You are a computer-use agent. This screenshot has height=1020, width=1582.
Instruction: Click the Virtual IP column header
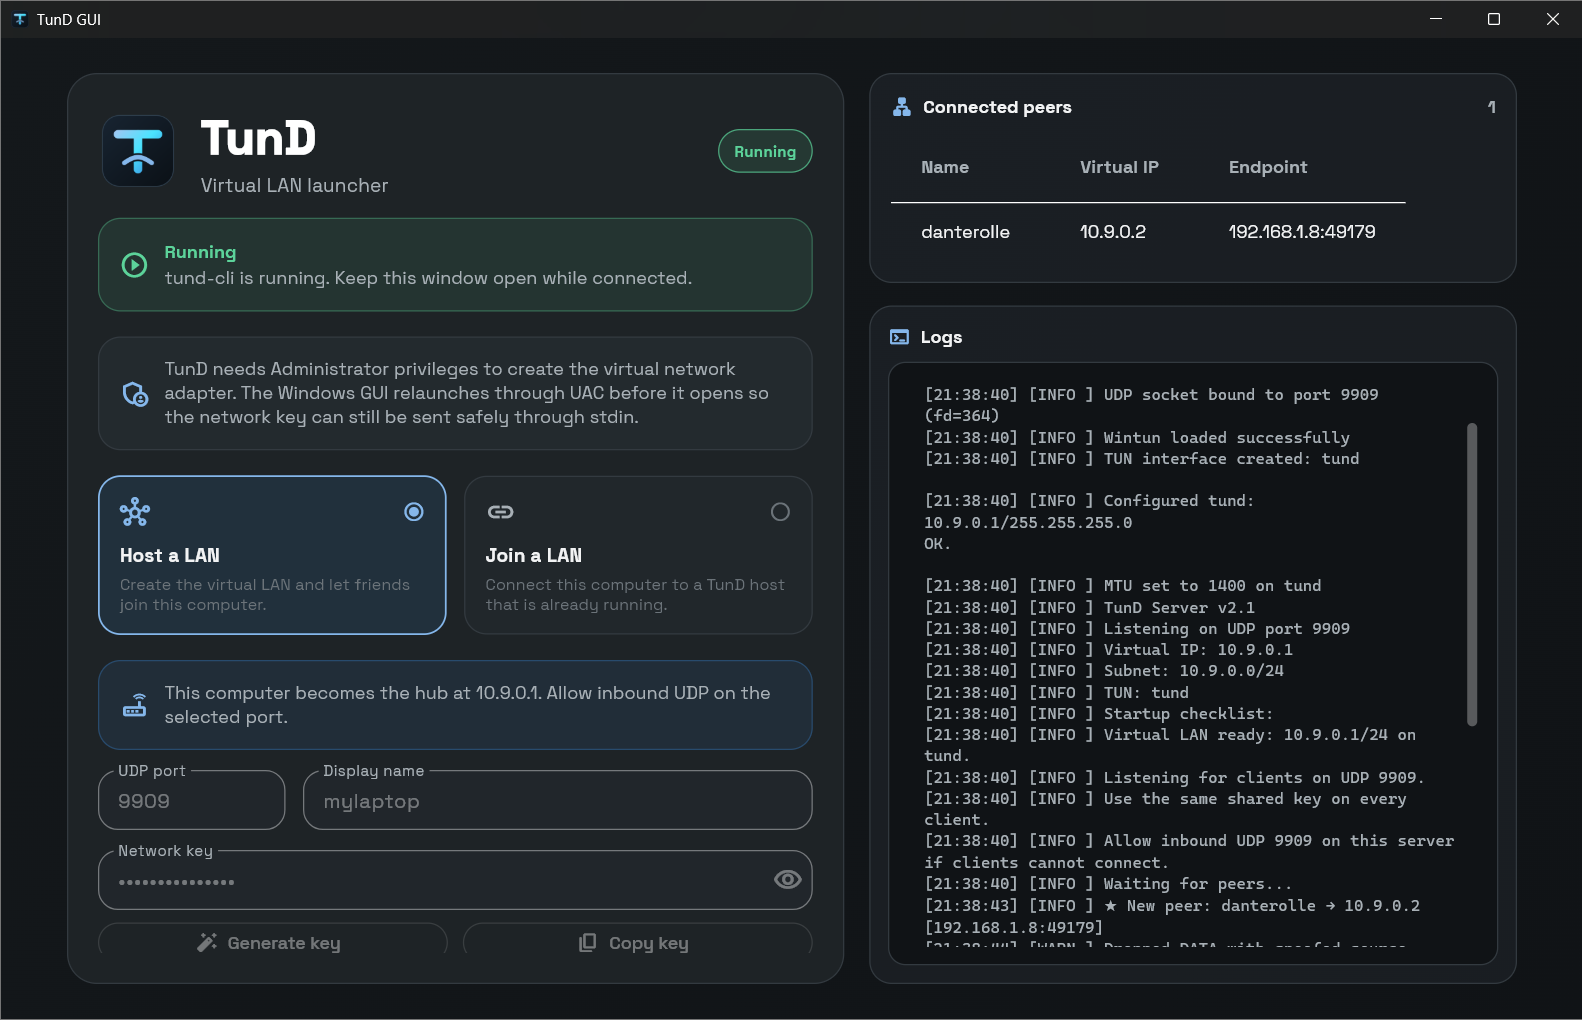(1119, 167)
